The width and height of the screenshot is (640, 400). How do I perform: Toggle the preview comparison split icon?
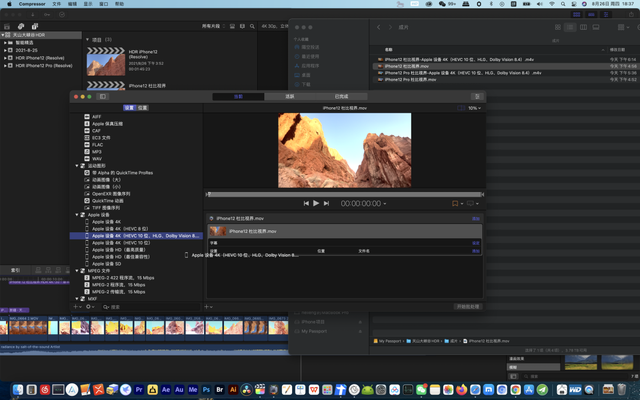click(x=461, y=108)
